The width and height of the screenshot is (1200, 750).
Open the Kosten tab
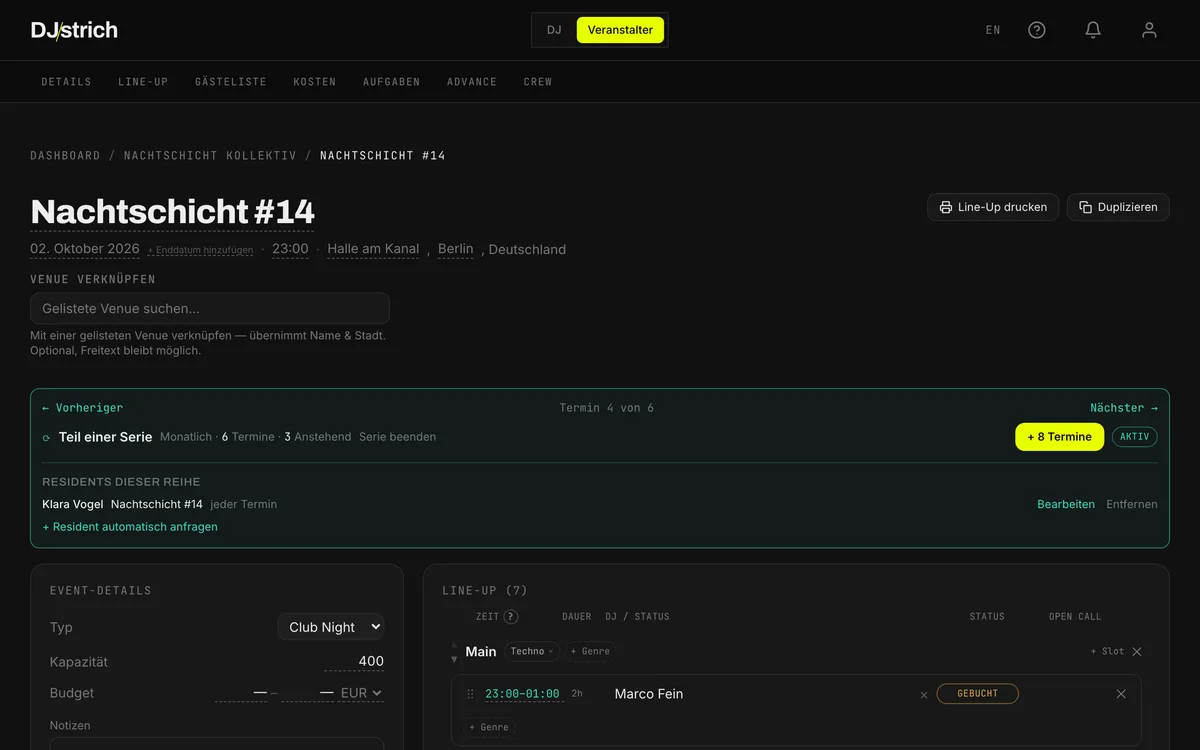315,82
